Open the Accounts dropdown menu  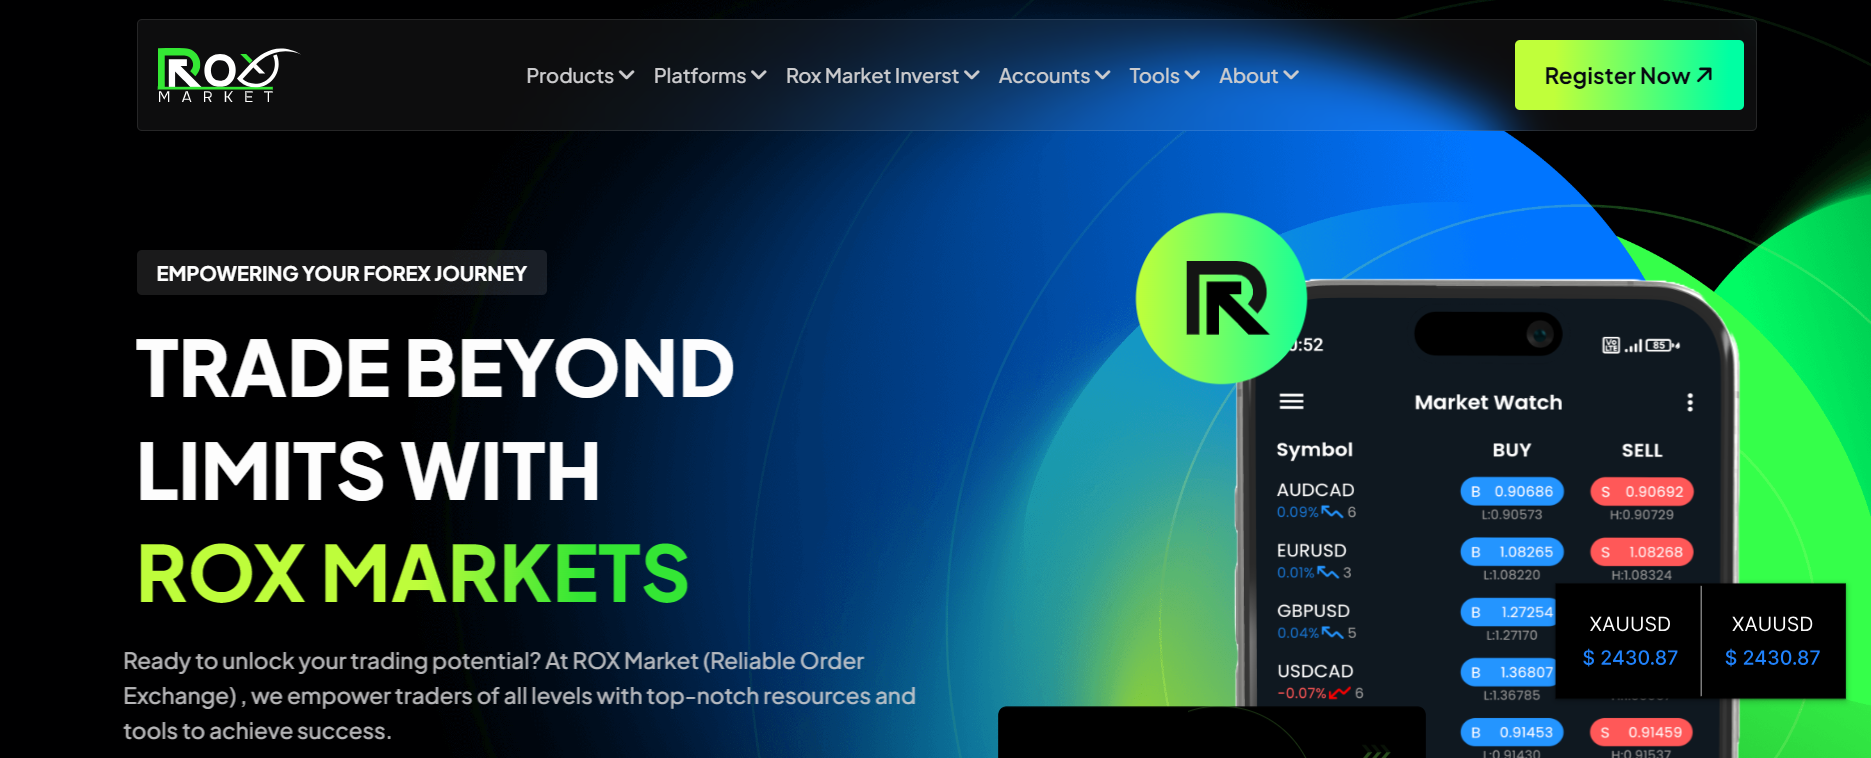coord(1054,76)
